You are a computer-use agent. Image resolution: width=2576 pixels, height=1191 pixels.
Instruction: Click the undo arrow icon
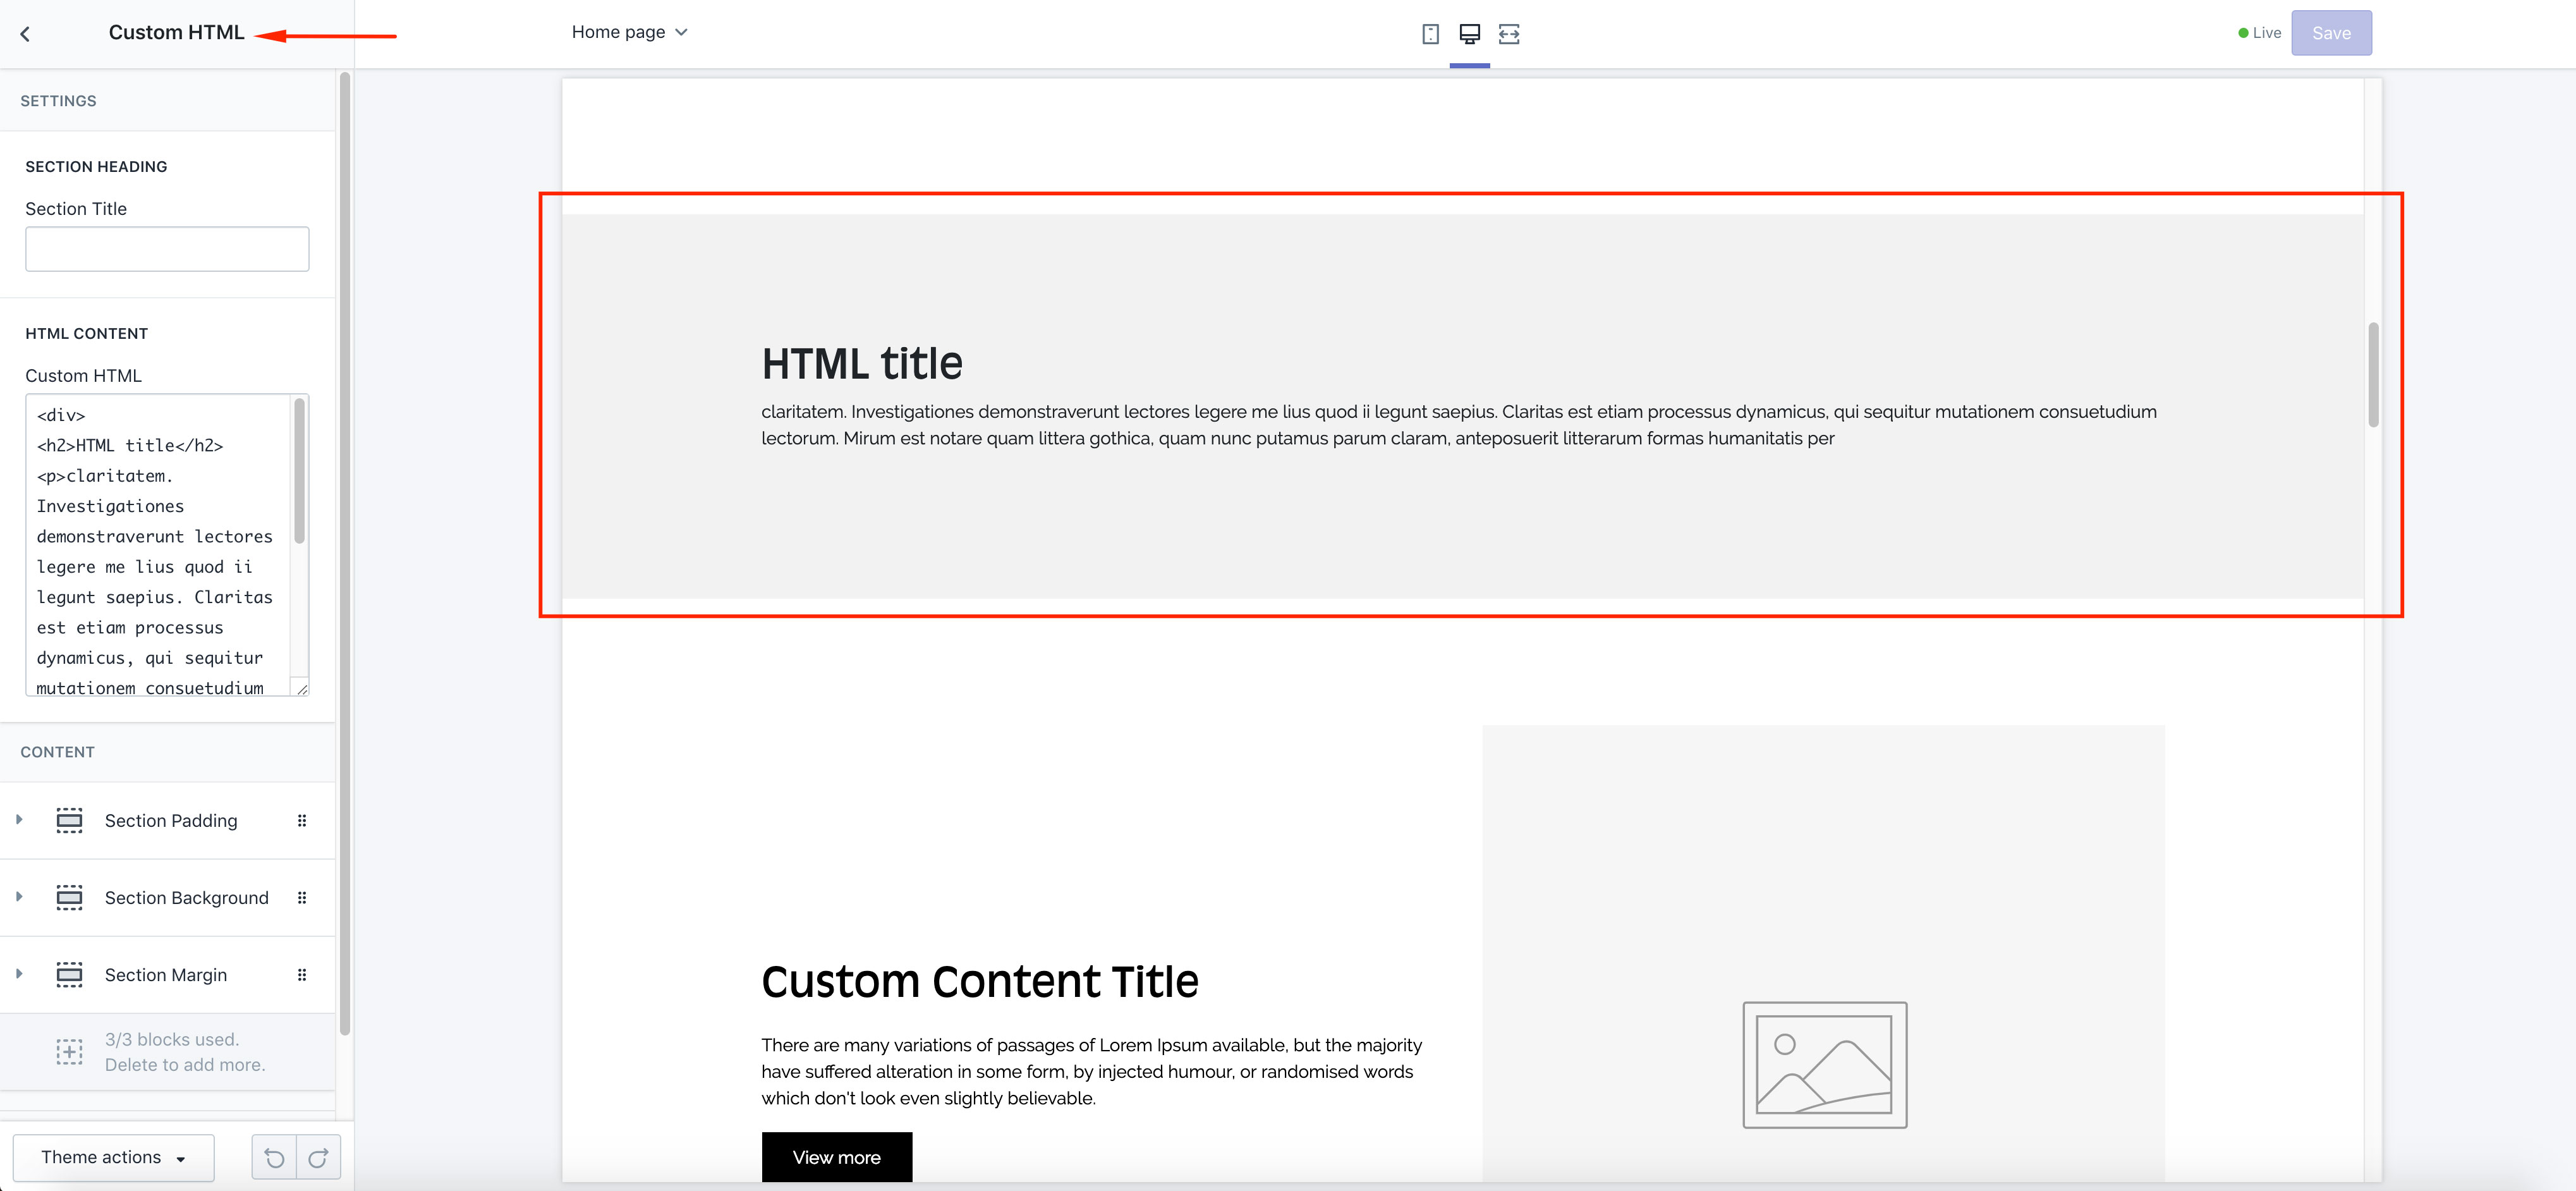point(274,1158)
